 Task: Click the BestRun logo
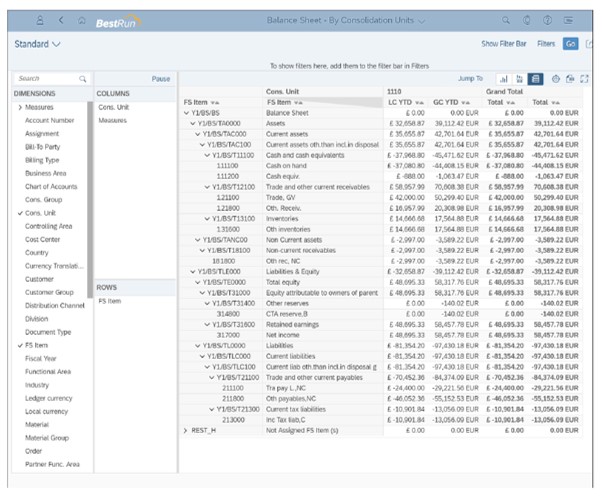118,22
